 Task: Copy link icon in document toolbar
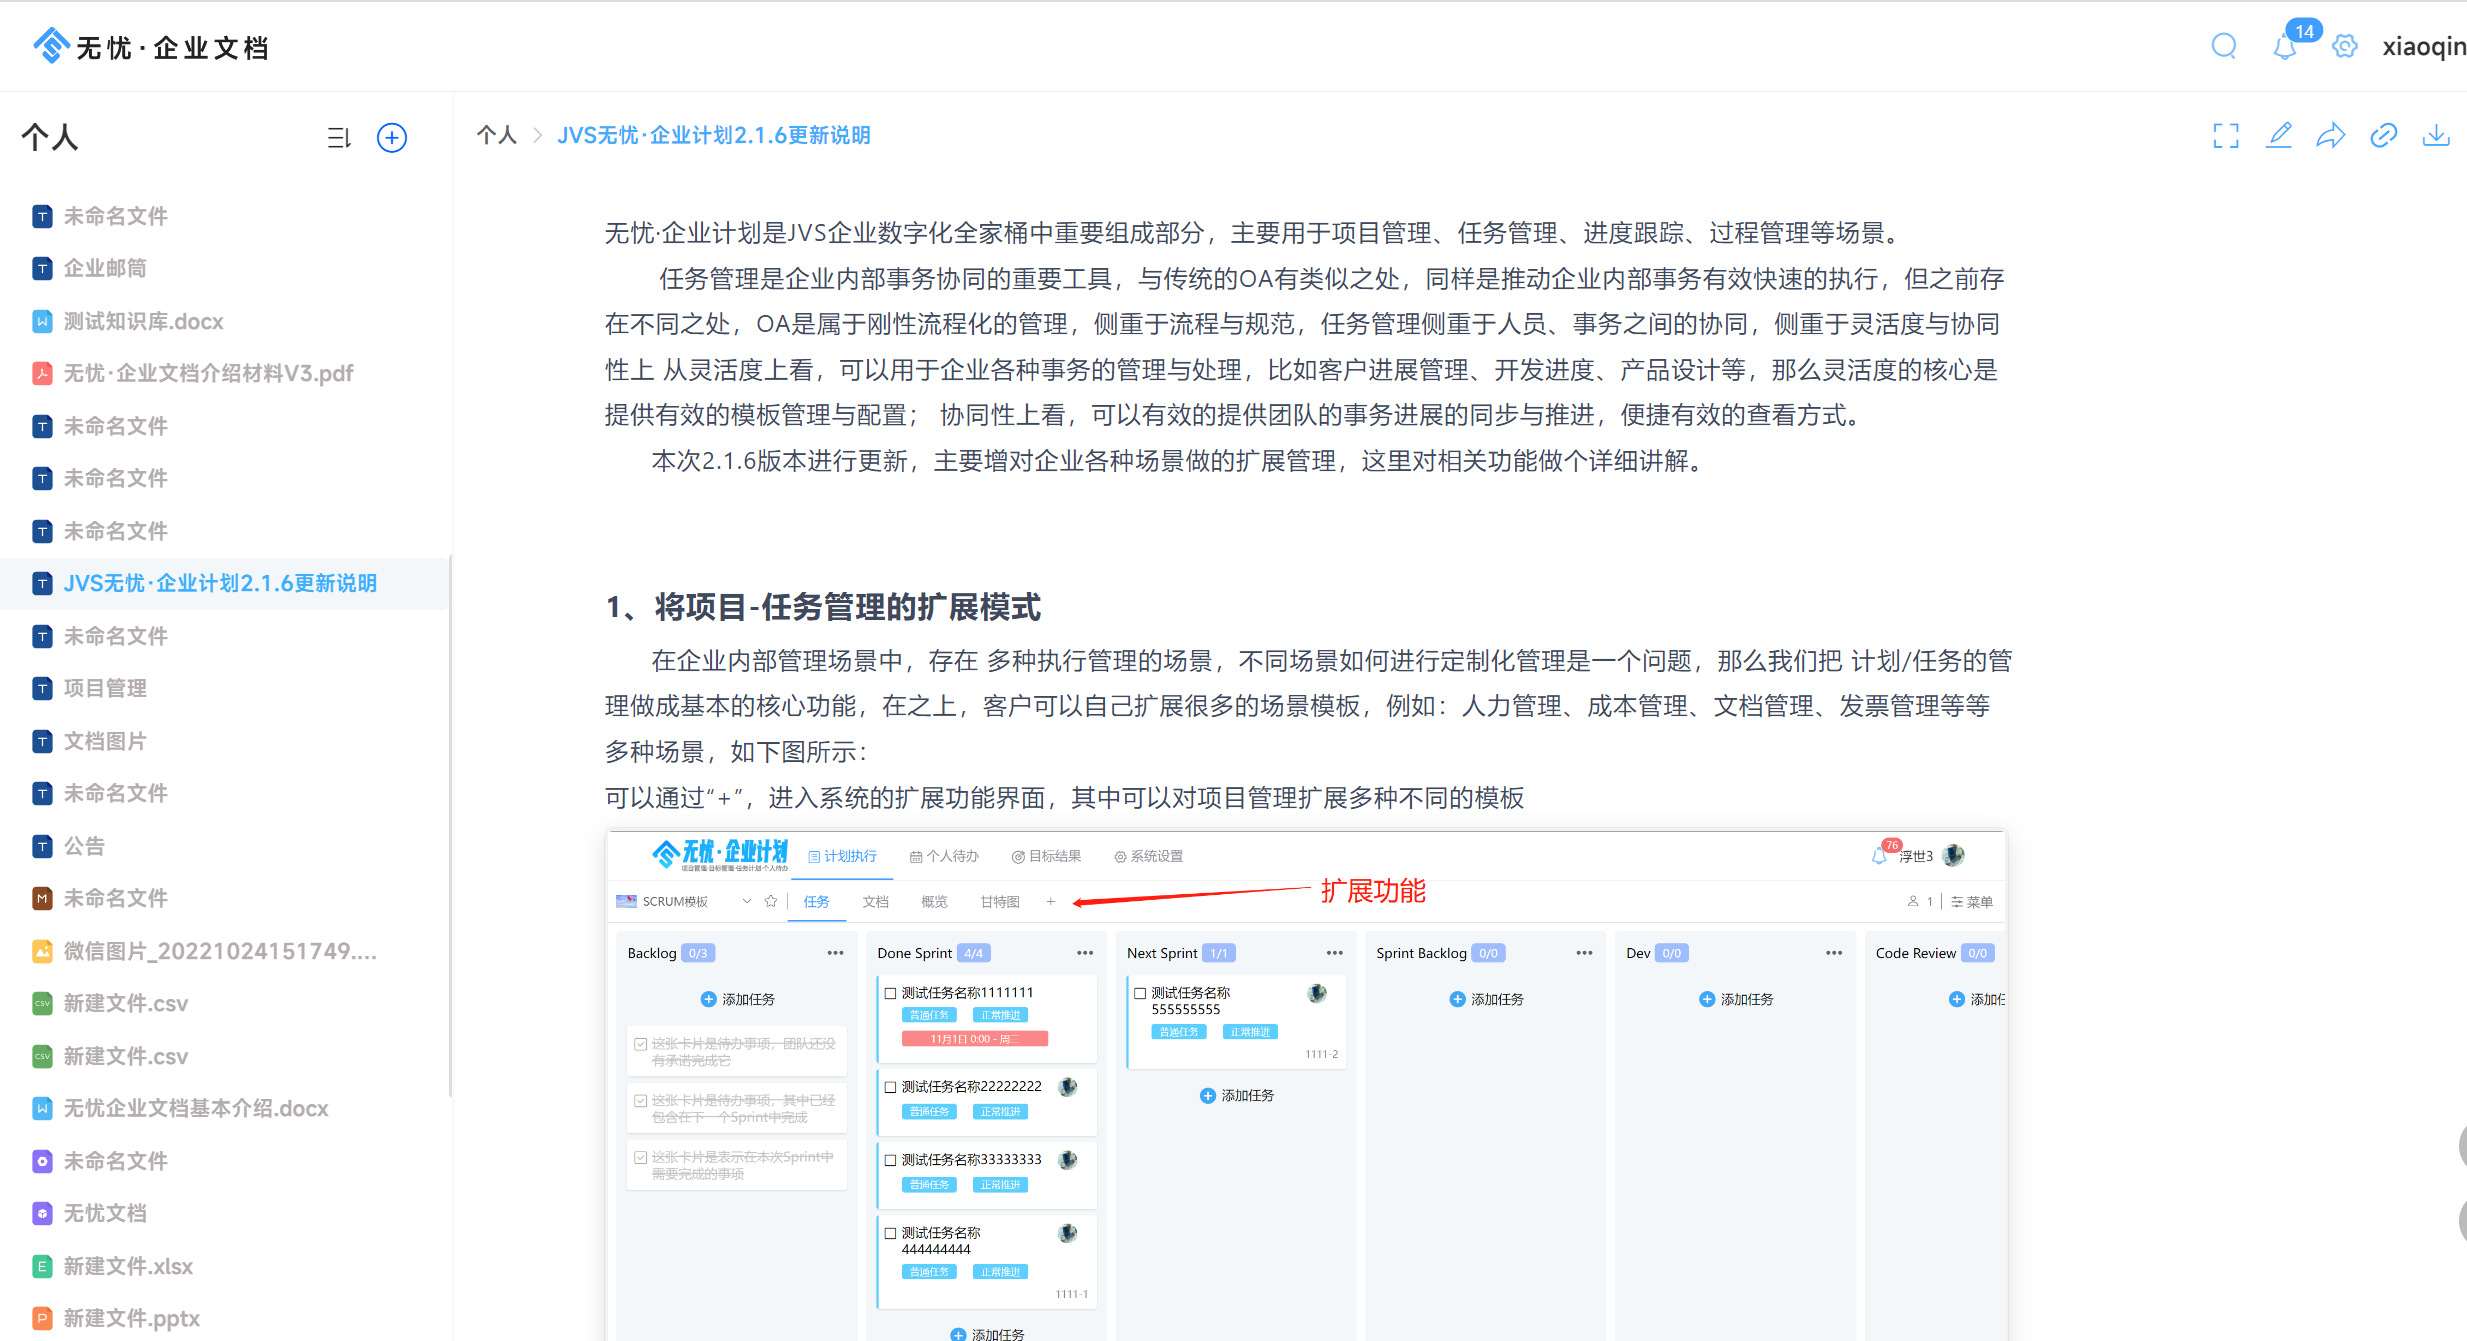[2384, 136]
